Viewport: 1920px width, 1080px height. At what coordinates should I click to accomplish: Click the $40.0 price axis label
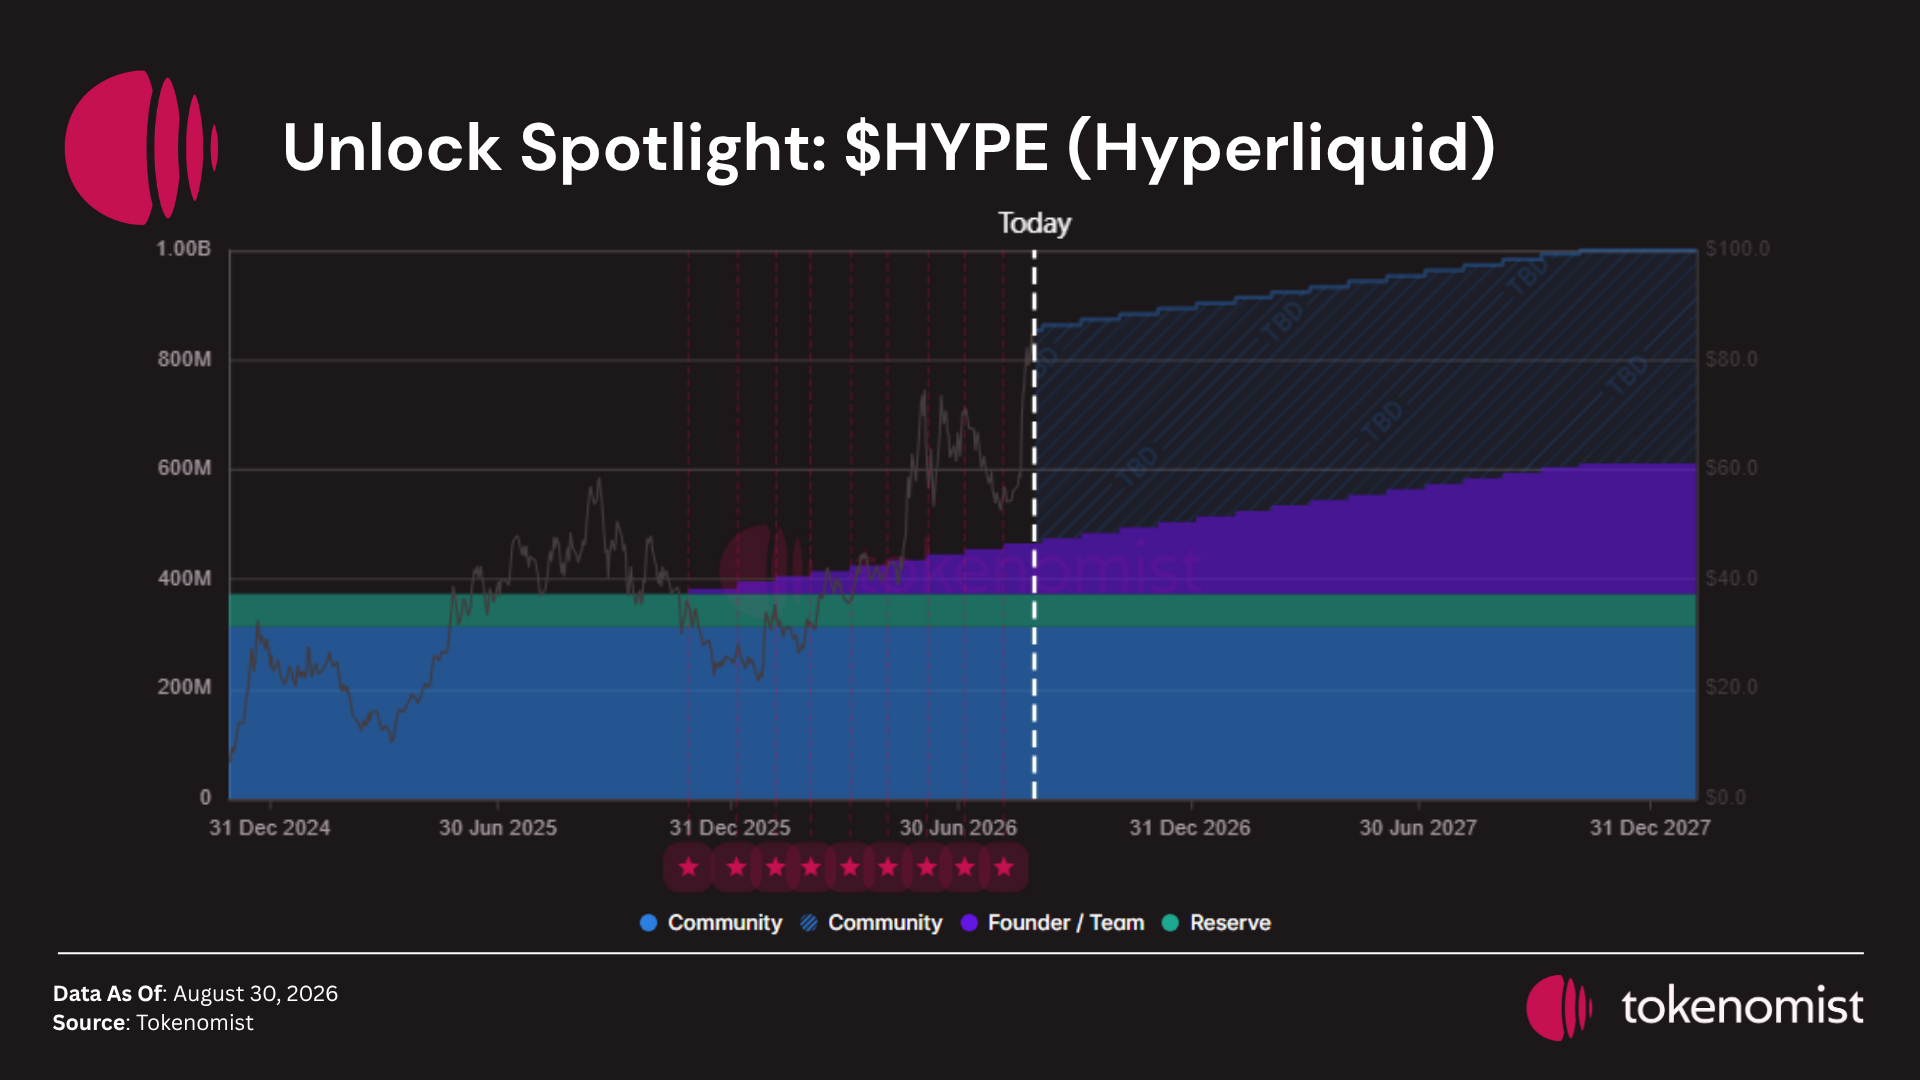coord(1732,578)
